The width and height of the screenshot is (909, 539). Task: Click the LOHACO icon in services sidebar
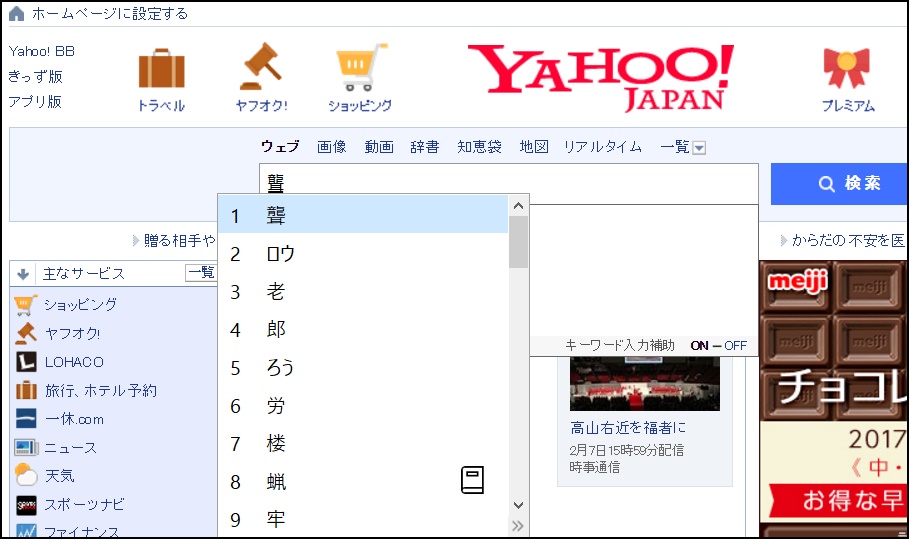[x=26, y=362]
